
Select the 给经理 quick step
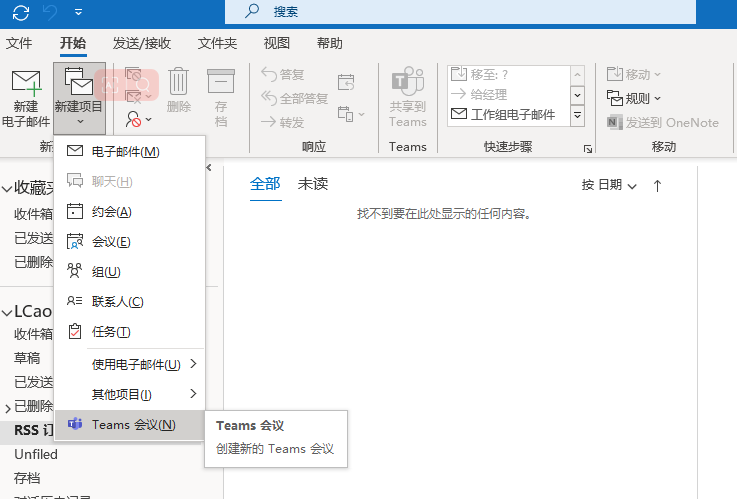509,94
